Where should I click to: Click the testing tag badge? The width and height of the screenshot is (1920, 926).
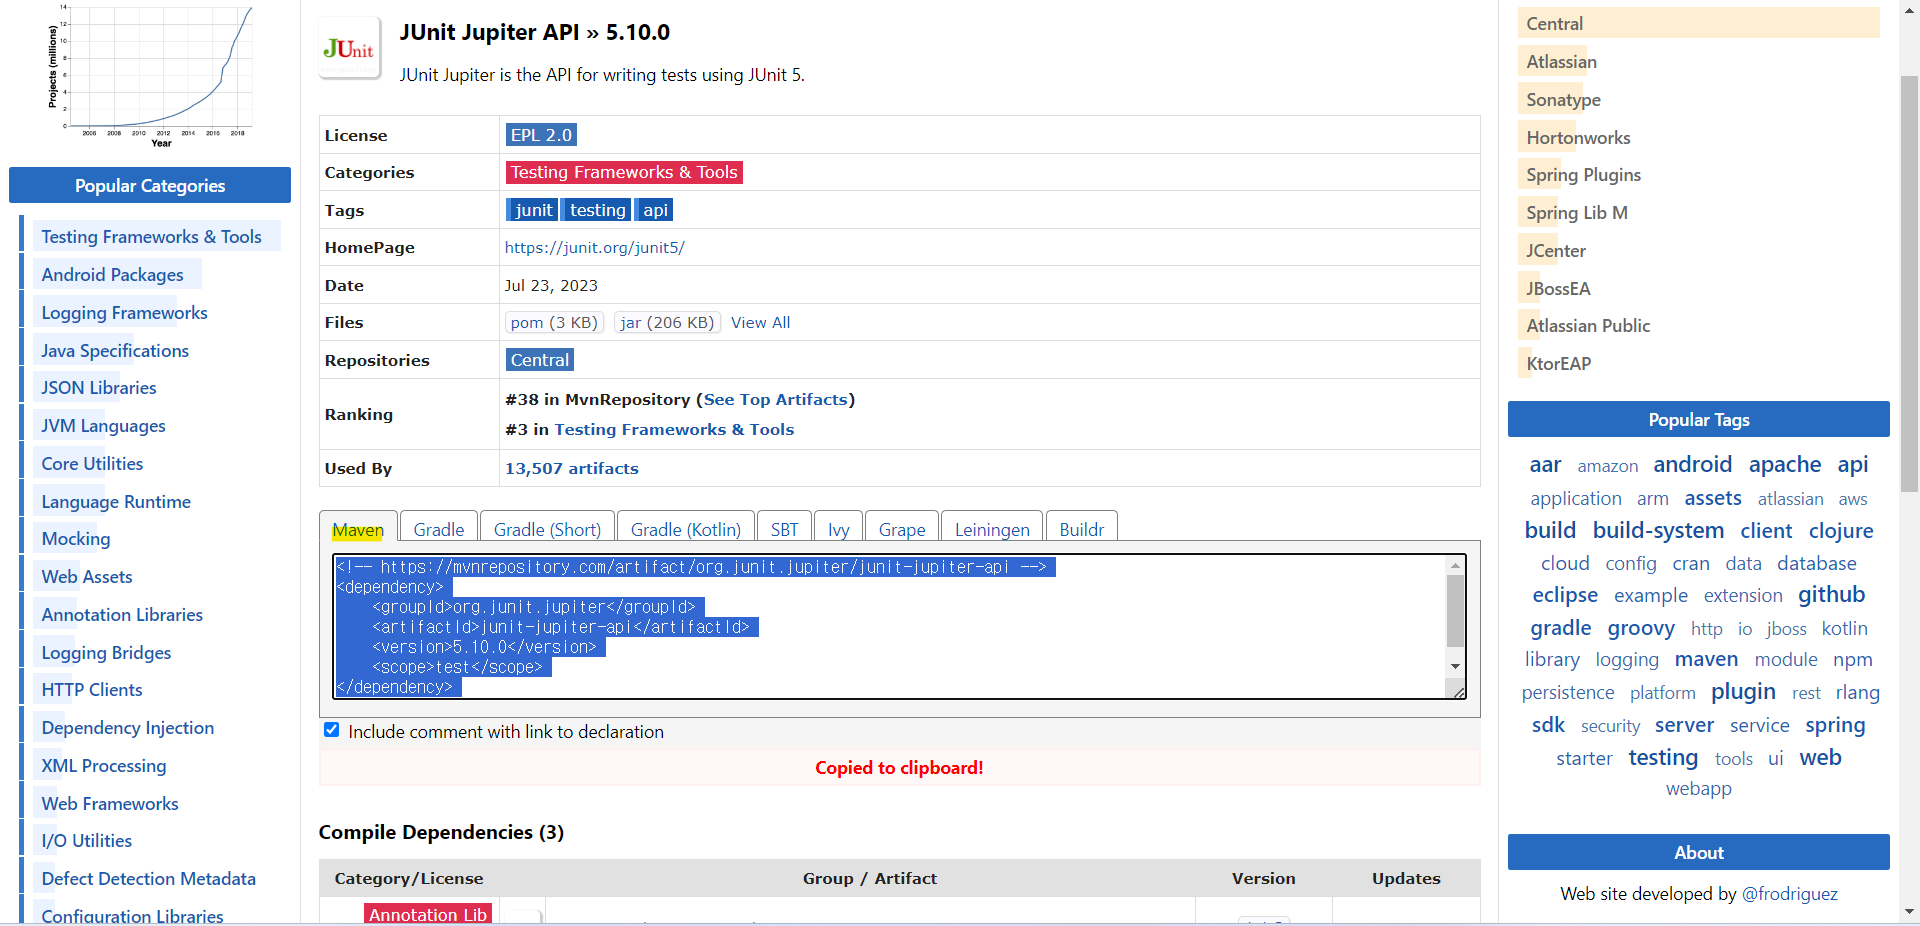click(598, 210)
